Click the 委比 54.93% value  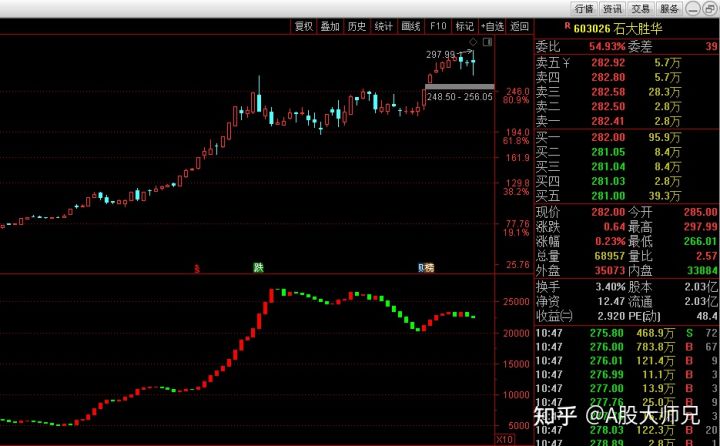click(x=607, y=47)
